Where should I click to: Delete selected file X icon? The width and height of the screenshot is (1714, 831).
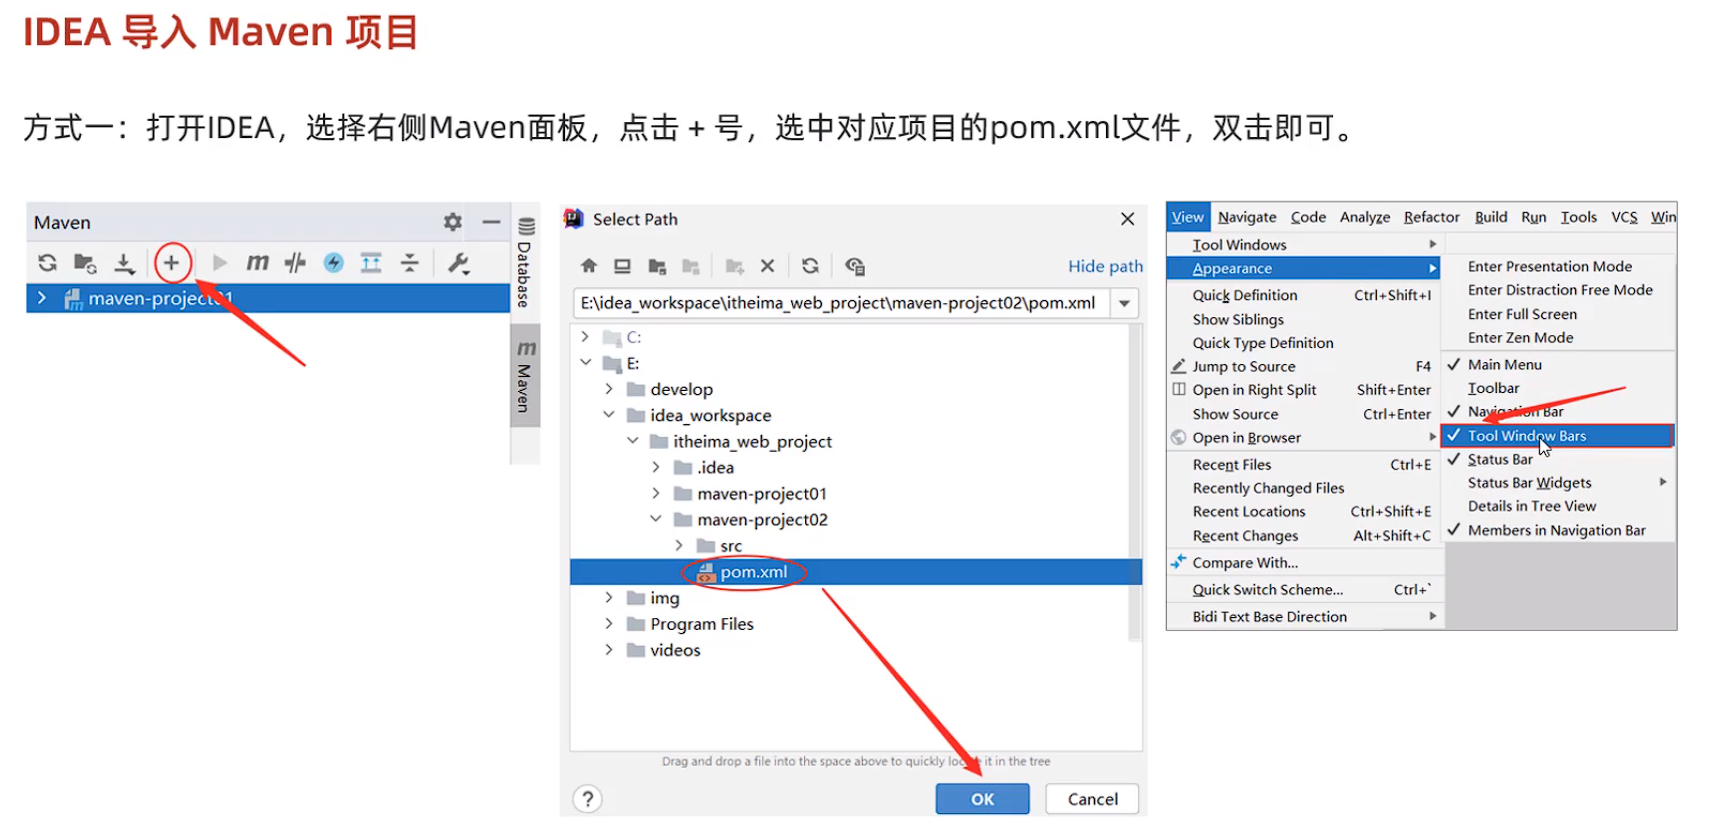(x=767, y=266)
